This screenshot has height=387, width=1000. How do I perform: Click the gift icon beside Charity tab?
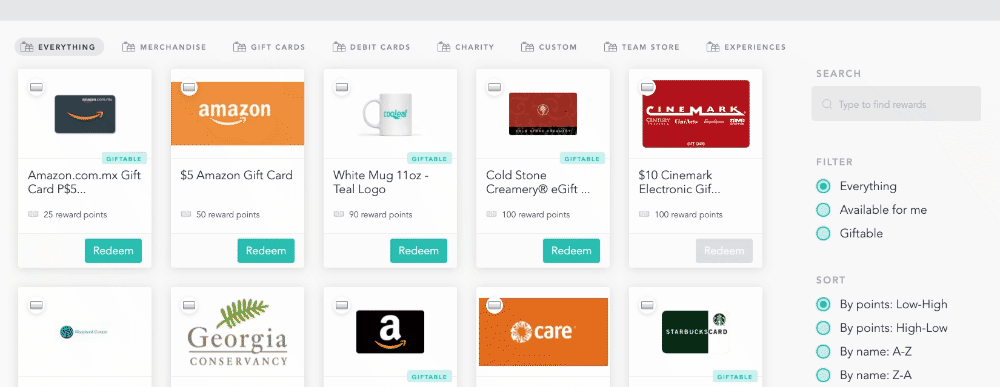443,47
